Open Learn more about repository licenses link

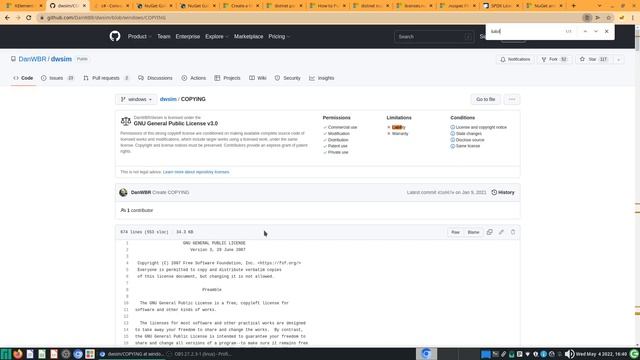pyautogui.click(x=196, y=172)
